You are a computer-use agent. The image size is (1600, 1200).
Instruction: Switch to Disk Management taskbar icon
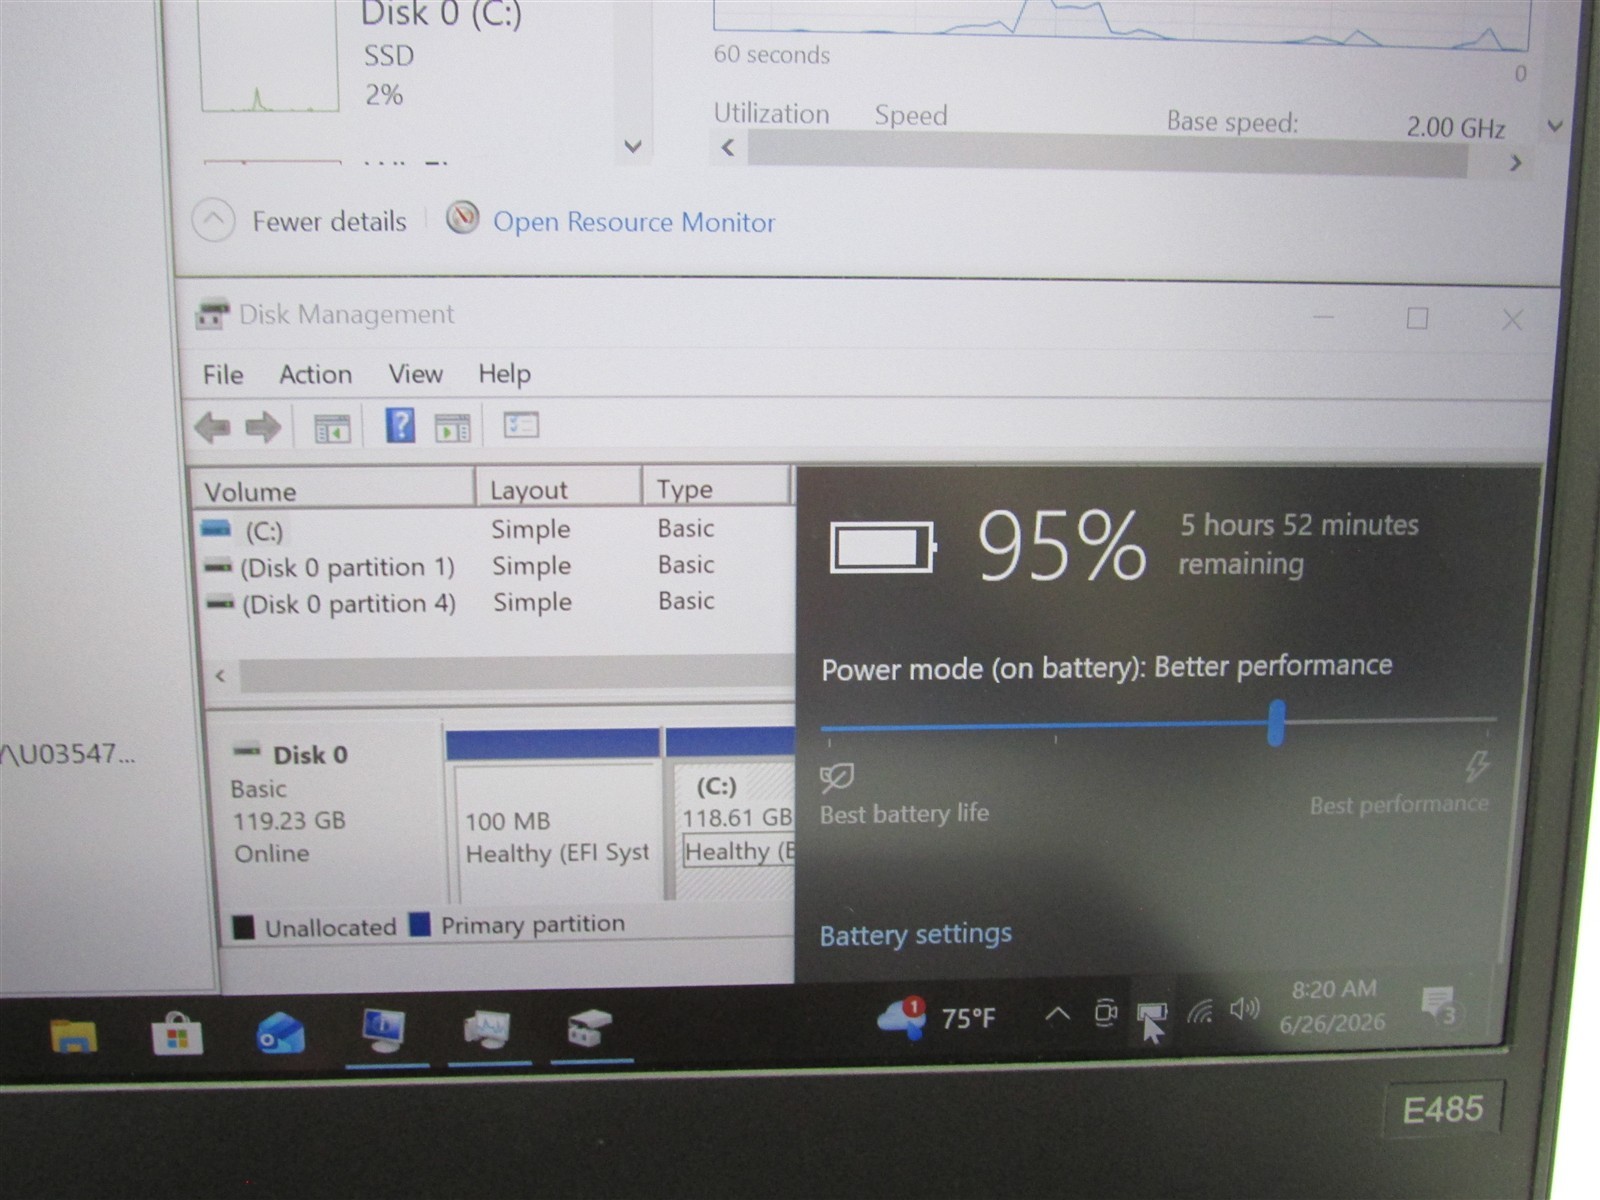[589, 1028]
